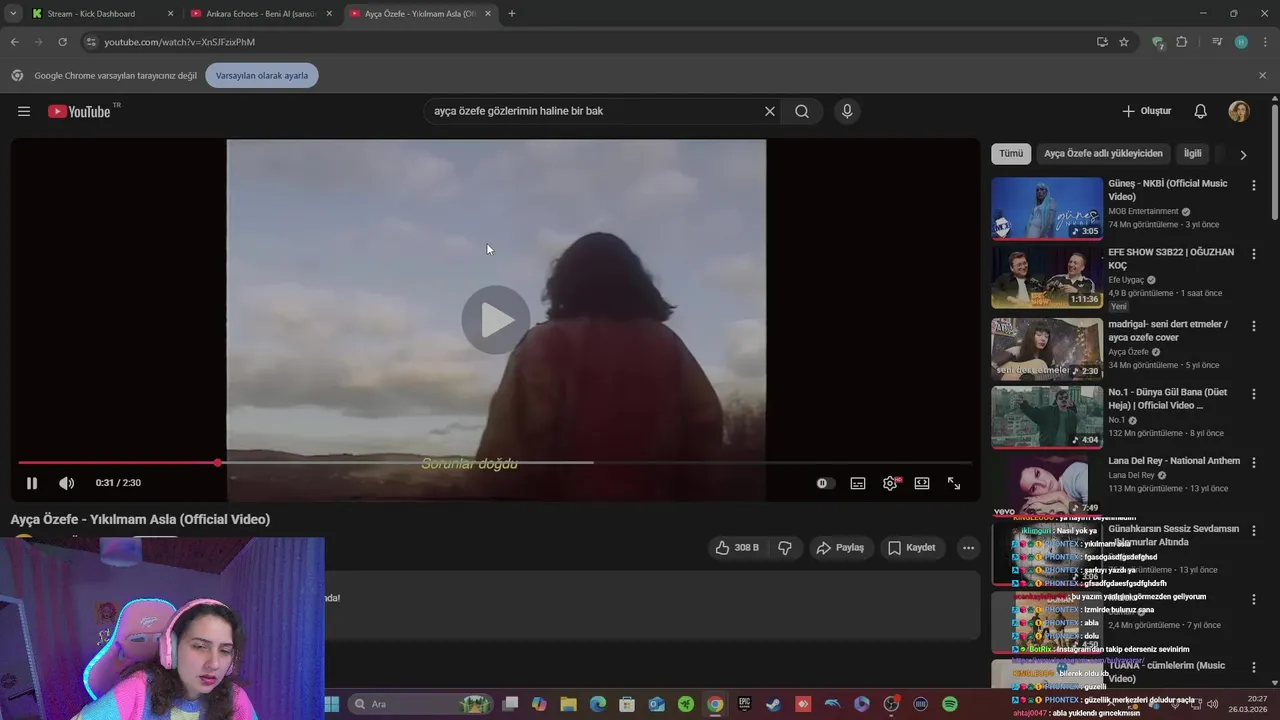Open Chrome three-dot menu
The image size is (1280, 720).
coord(1263,42)
